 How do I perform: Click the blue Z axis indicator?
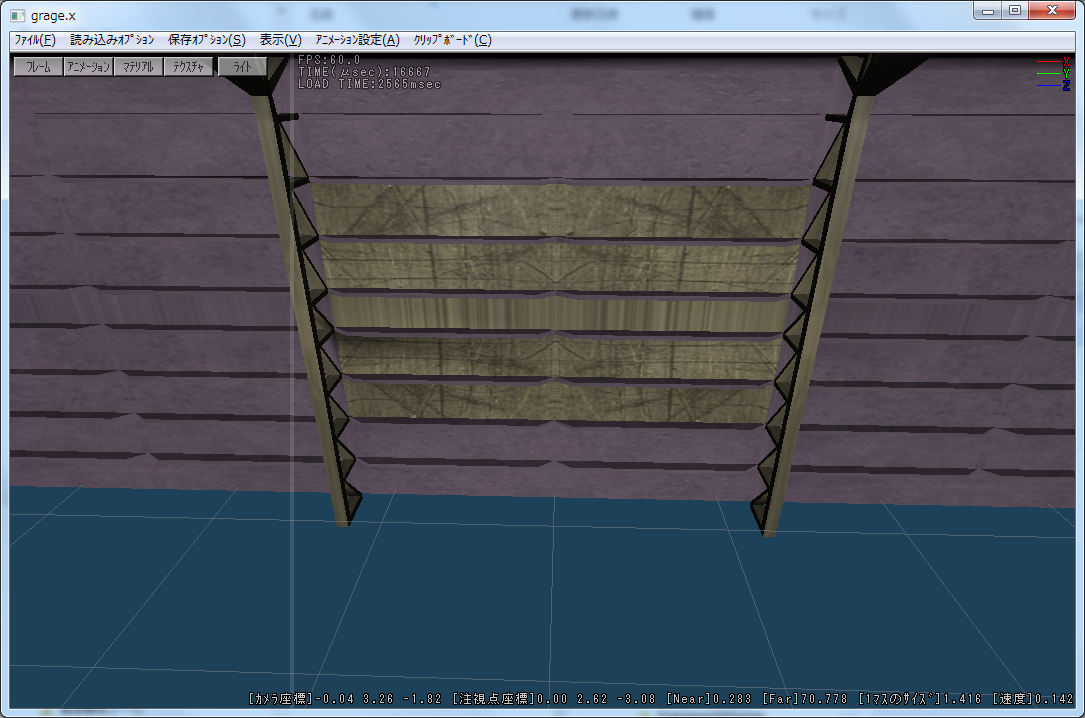click(x=1066, y=86)
